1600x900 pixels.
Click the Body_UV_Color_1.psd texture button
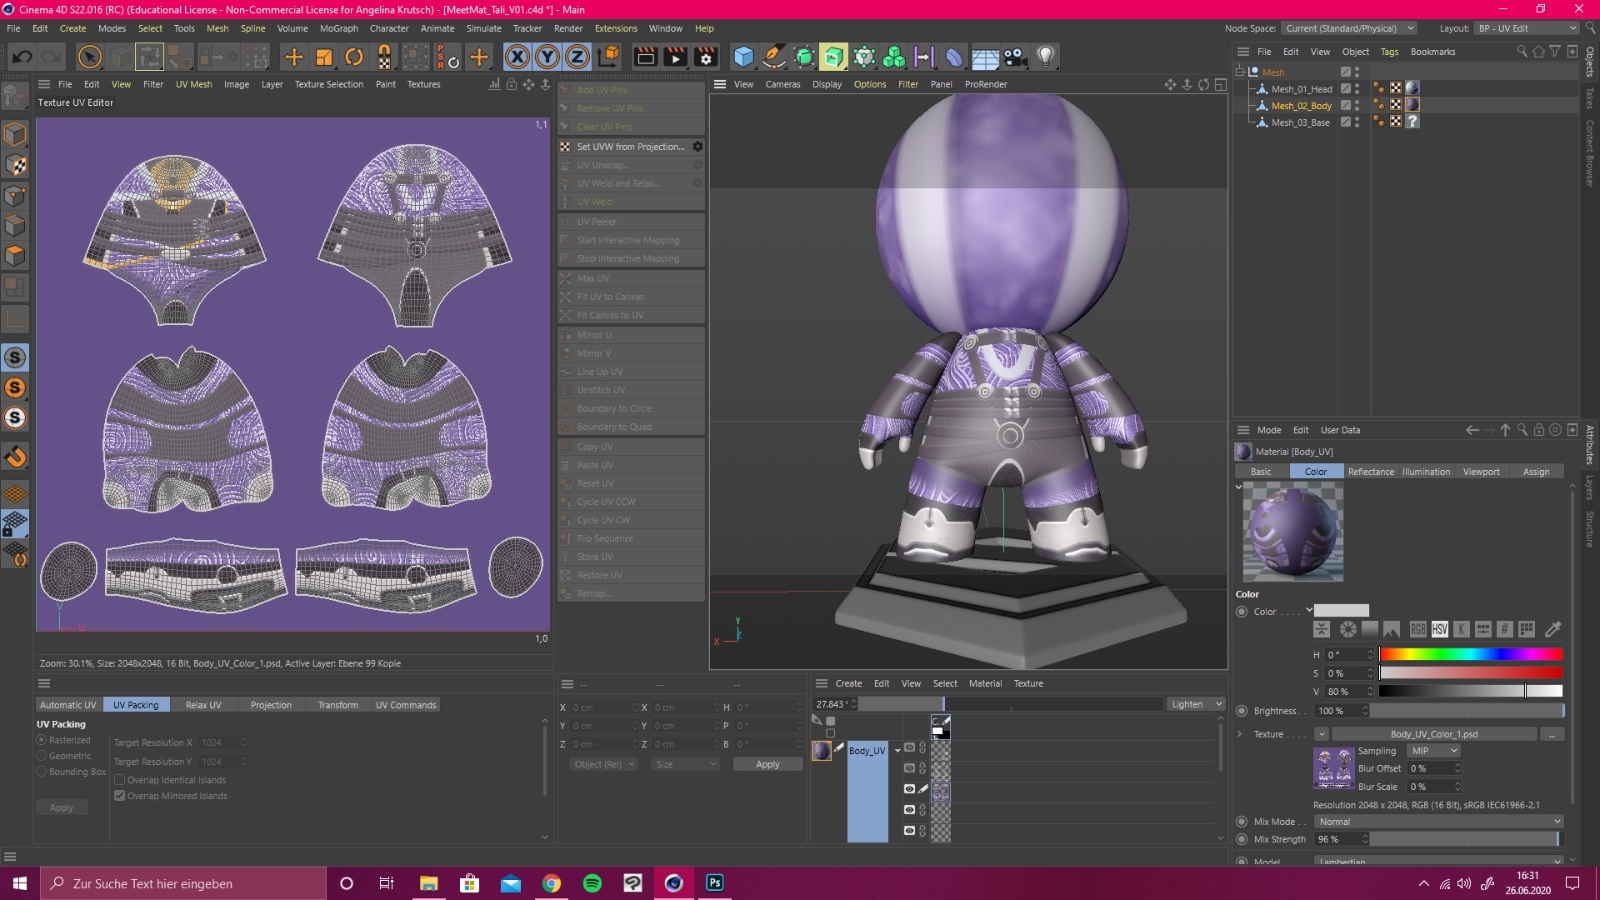pyautogui.click(x=1433, y=734)
